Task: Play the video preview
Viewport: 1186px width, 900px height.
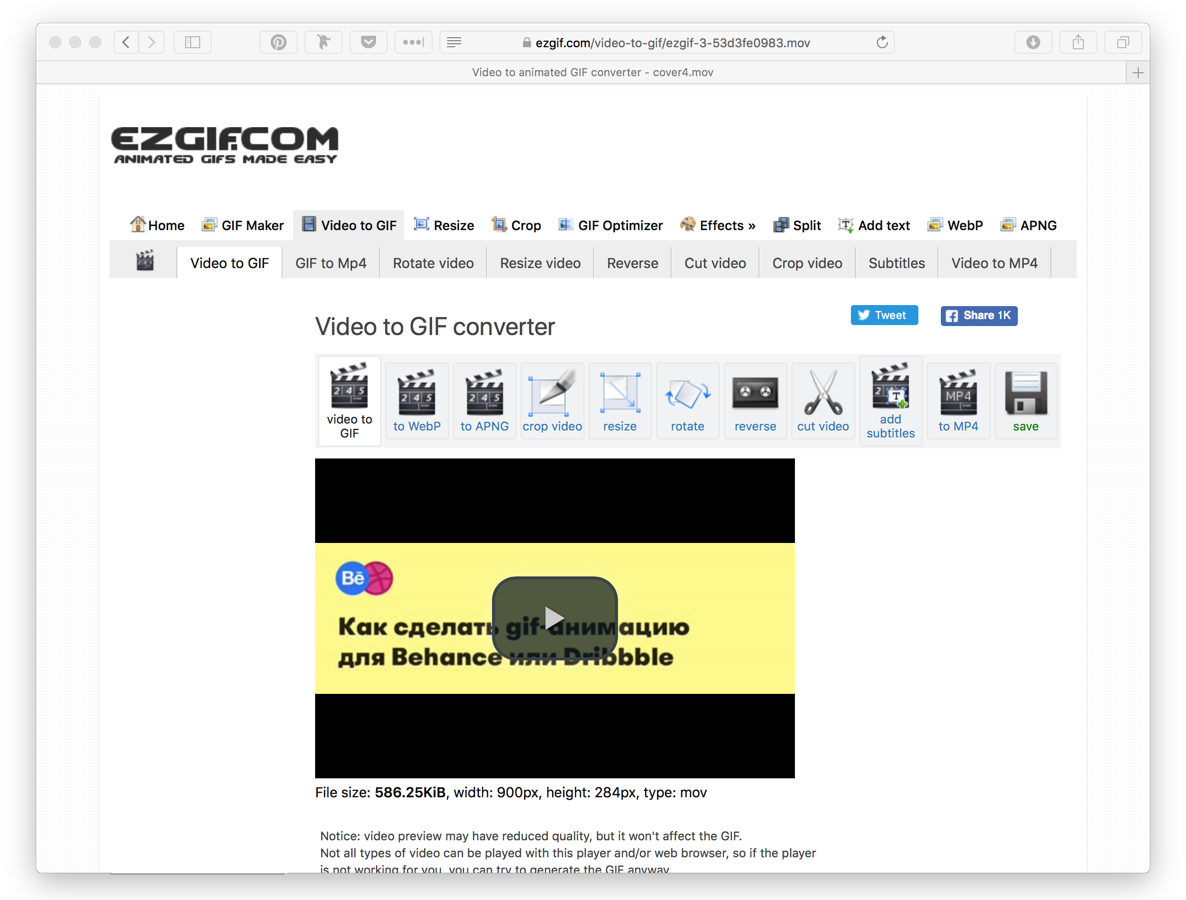Action: pyautogui.click(x=554, y=618)
